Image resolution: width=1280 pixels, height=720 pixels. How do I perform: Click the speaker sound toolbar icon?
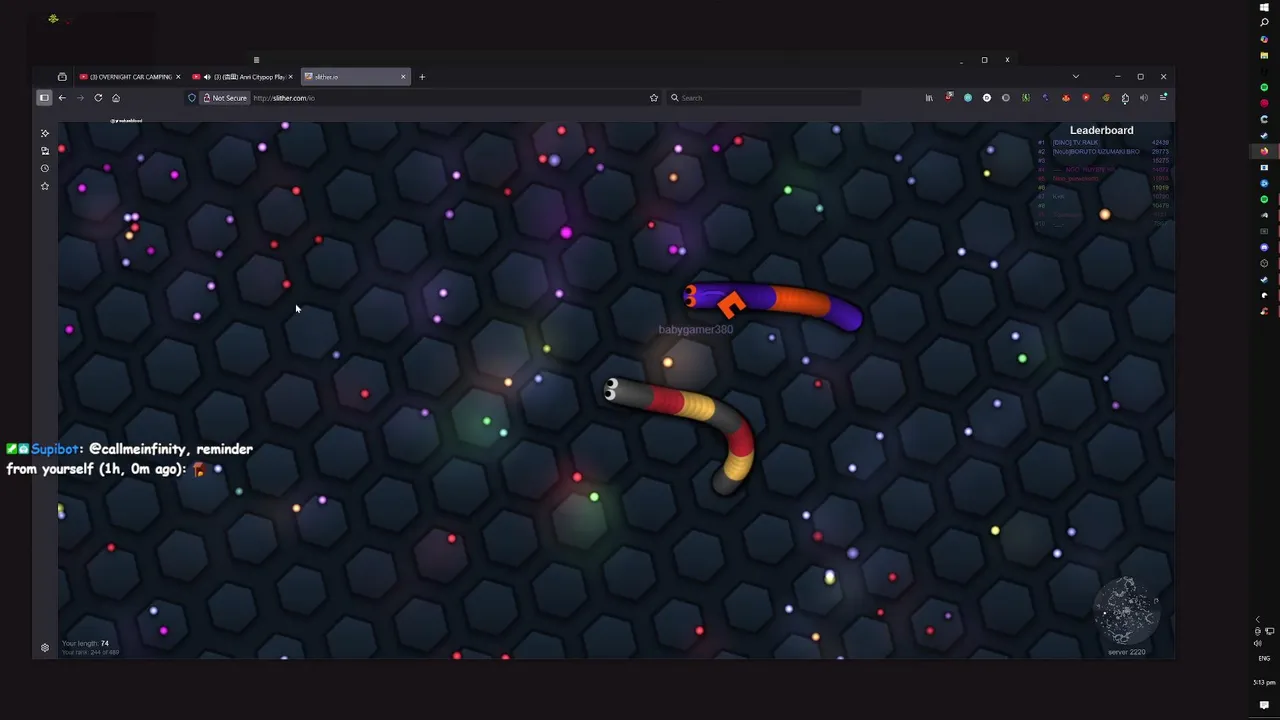click(x=1144, y=98)
